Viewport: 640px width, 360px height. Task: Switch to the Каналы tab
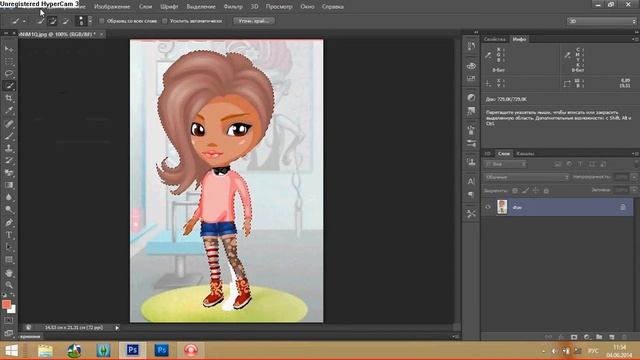(x=525, y=153)
